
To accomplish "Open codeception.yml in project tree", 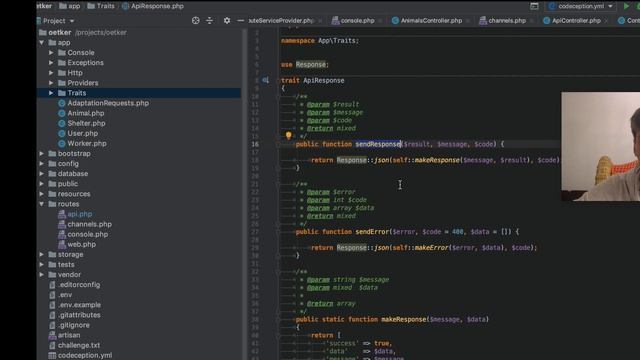I will 80,356.
